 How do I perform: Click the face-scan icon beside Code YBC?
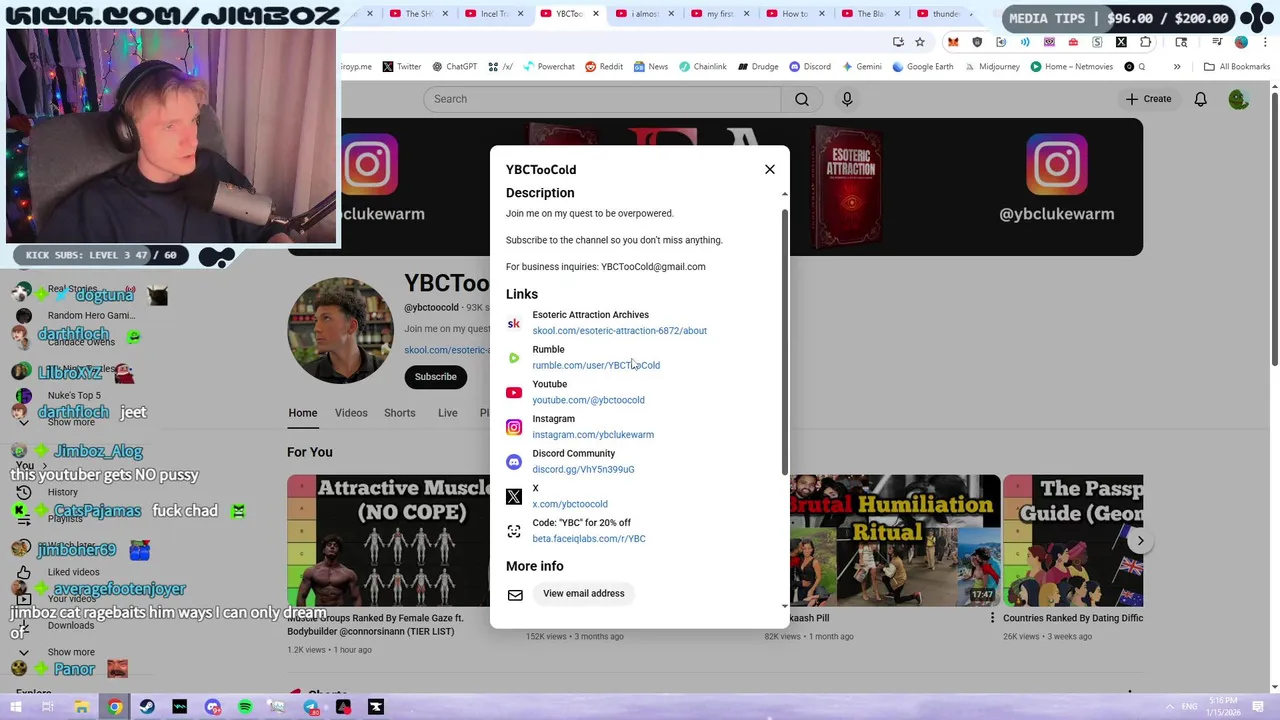[x=514, y=531]
